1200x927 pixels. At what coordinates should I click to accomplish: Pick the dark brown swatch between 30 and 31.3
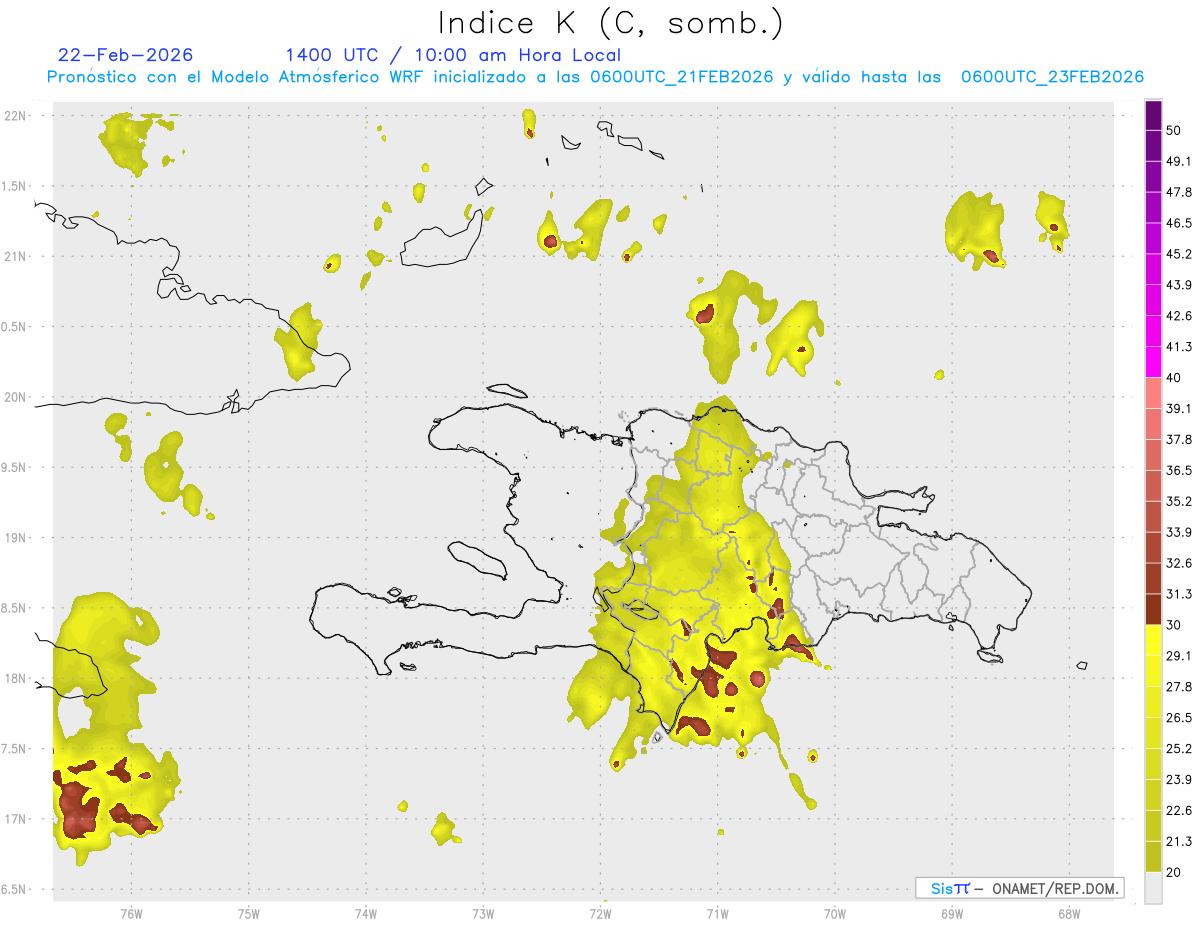point(1153,608)
